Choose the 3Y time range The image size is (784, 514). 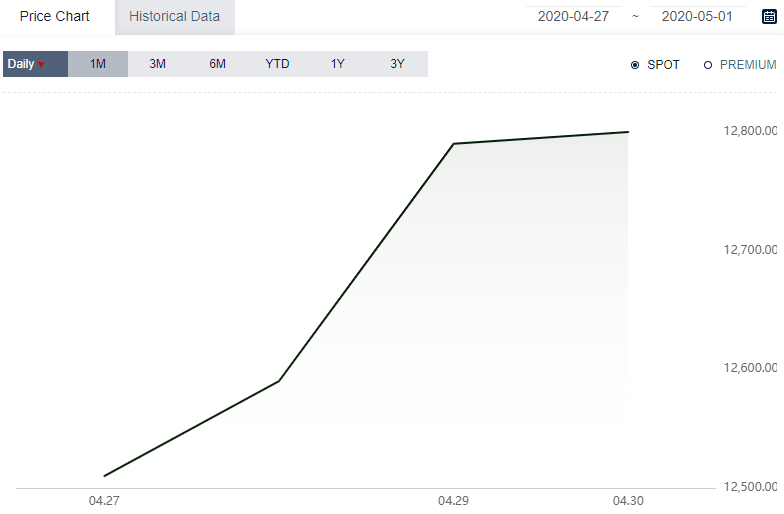398,64
